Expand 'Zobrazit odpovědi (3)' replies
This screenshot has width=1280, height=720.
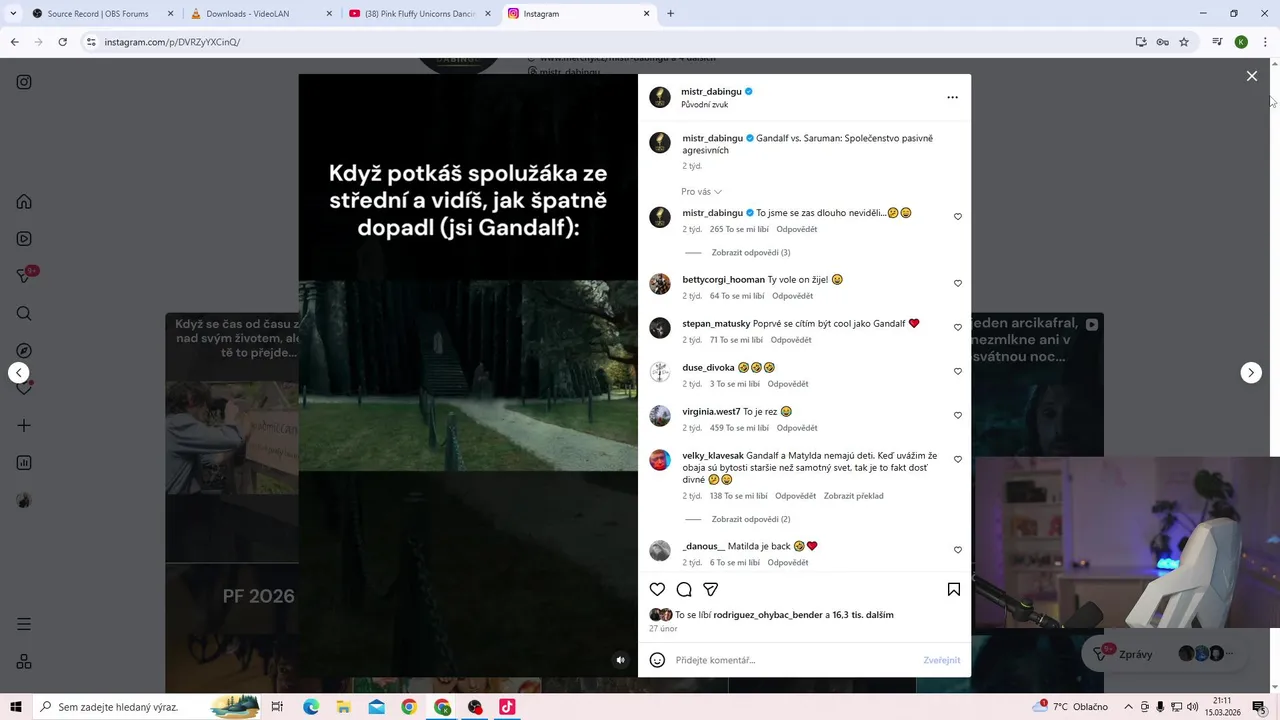[x=750, y=253]
